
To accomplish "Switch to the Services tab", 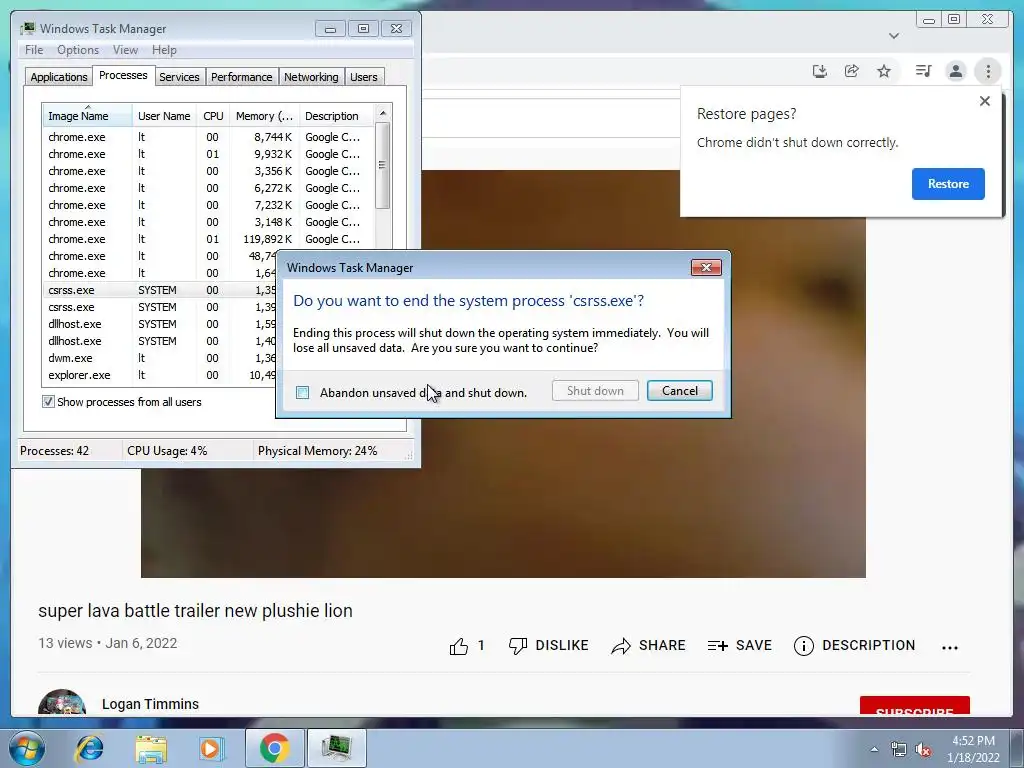I will tap(179, 77).
